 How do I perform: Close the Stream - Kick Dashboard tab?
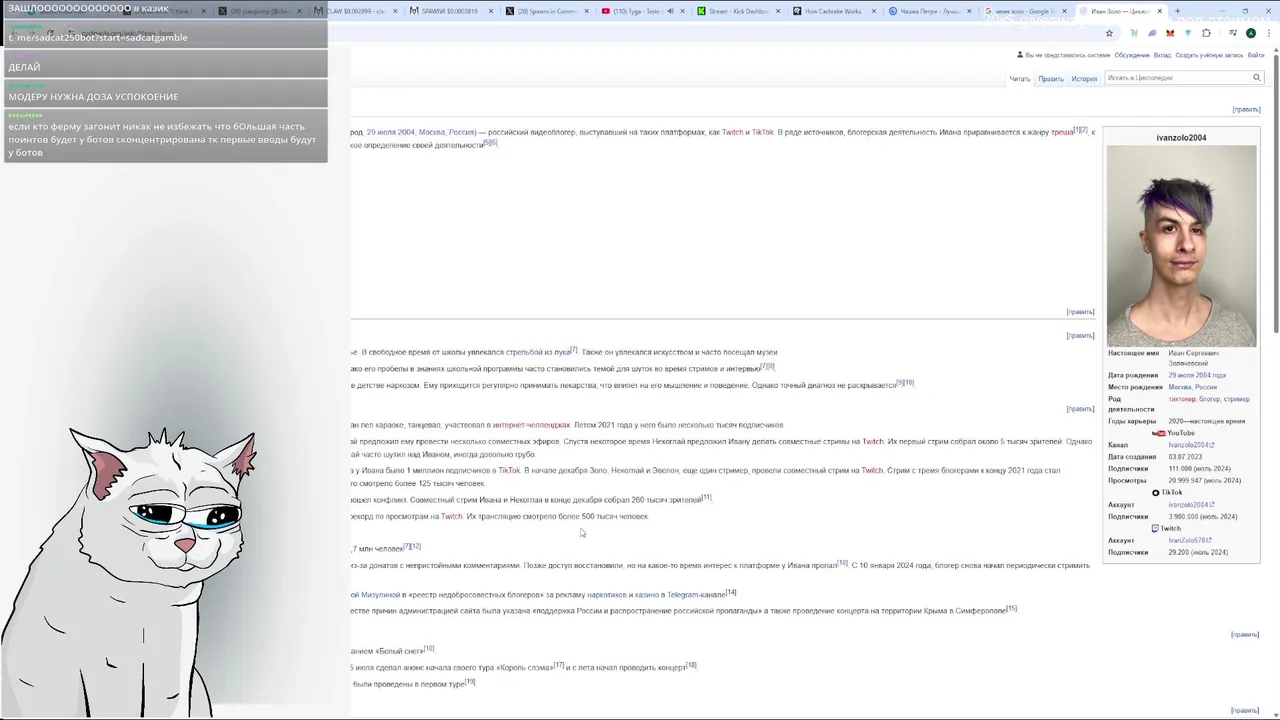(777, 11)
